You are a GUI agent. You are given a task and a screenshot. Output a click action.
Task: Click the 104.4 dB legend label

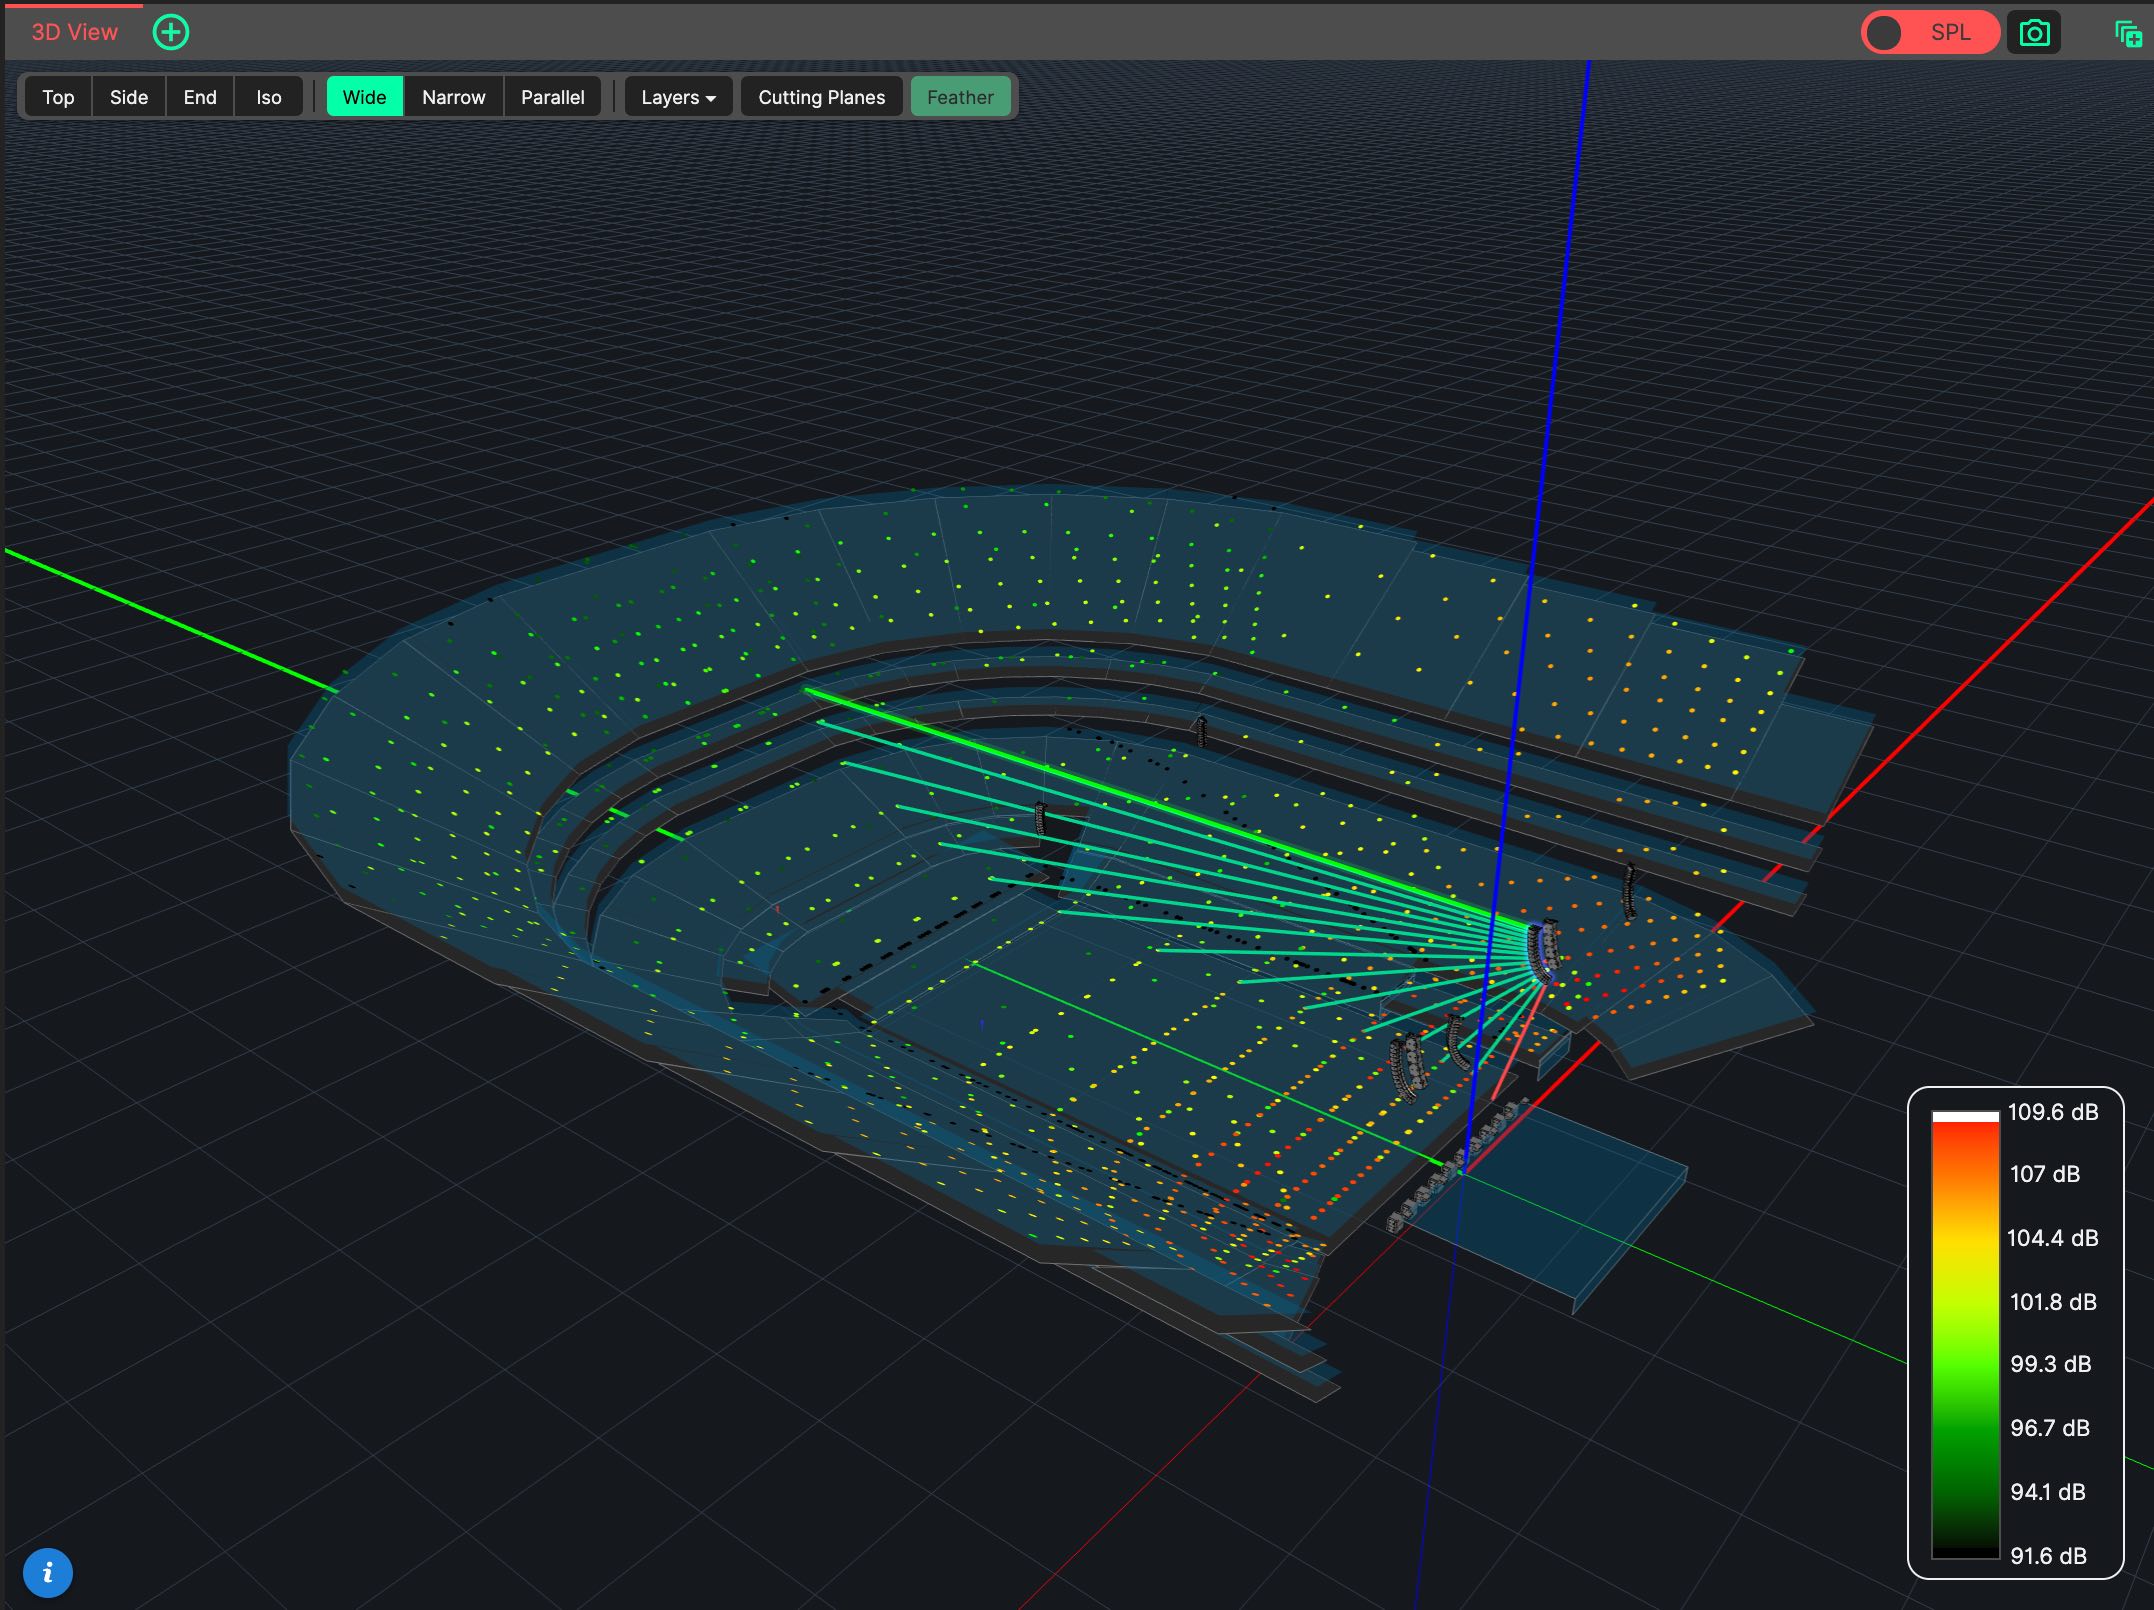(x=2053, y=1238)
